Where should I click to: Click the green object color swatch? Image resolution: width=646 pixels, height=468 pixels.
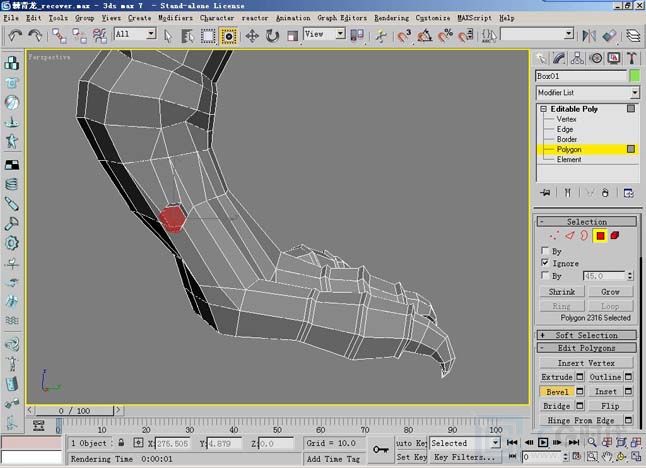635,76
